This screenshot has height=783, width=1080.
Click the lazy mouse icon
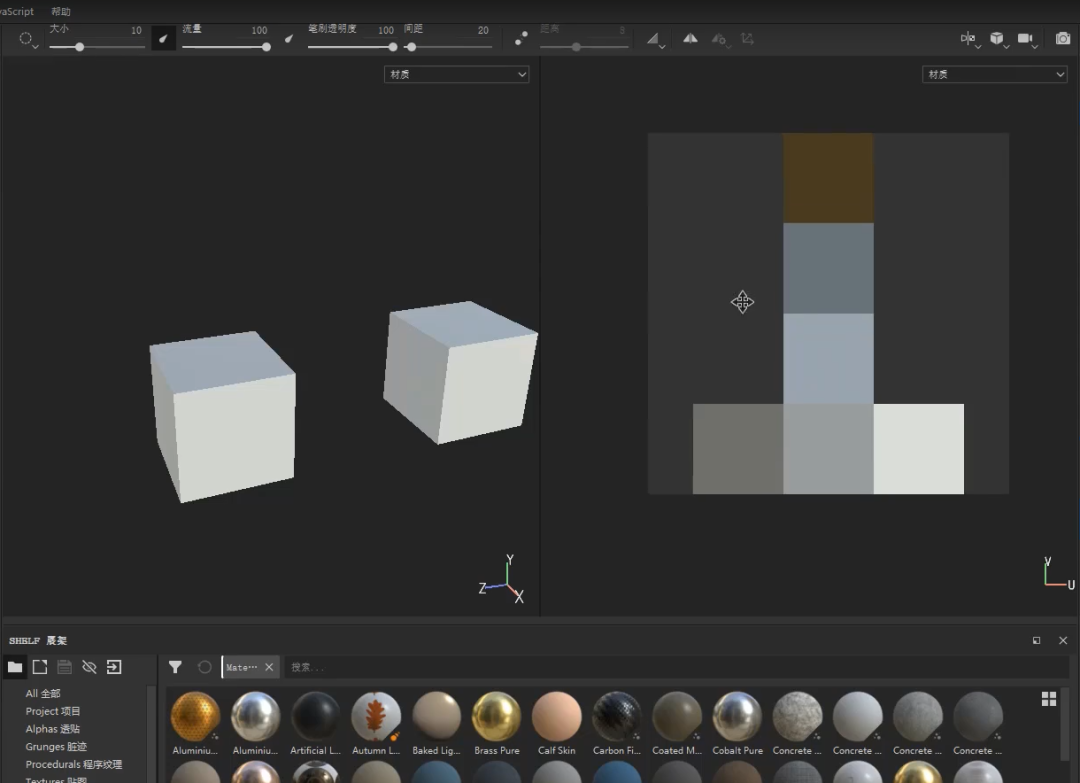pos(521,39)
